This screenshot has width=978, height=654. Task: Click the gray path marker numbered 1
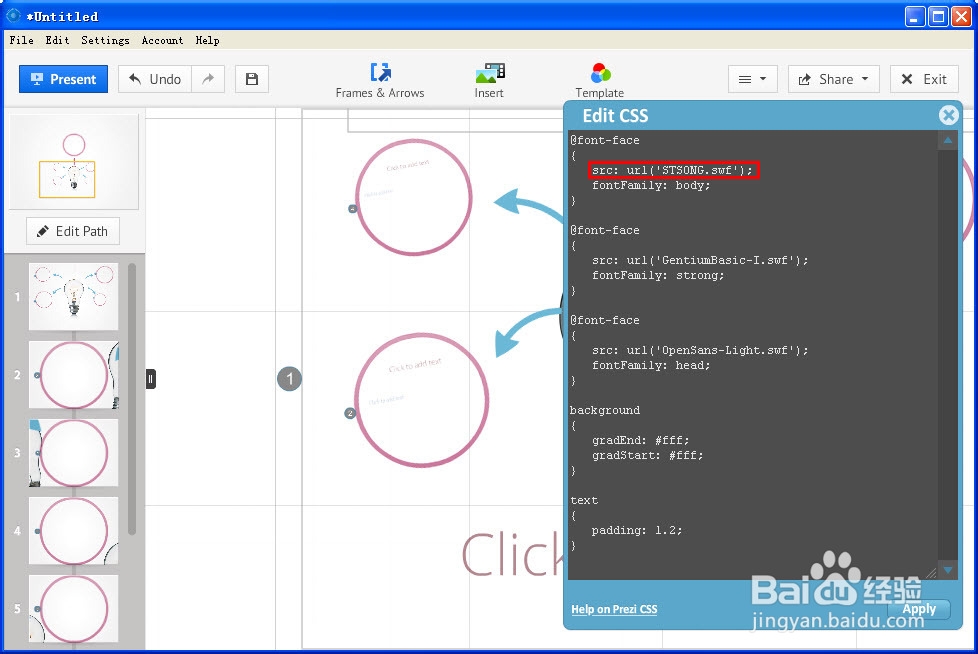[289, 378]
